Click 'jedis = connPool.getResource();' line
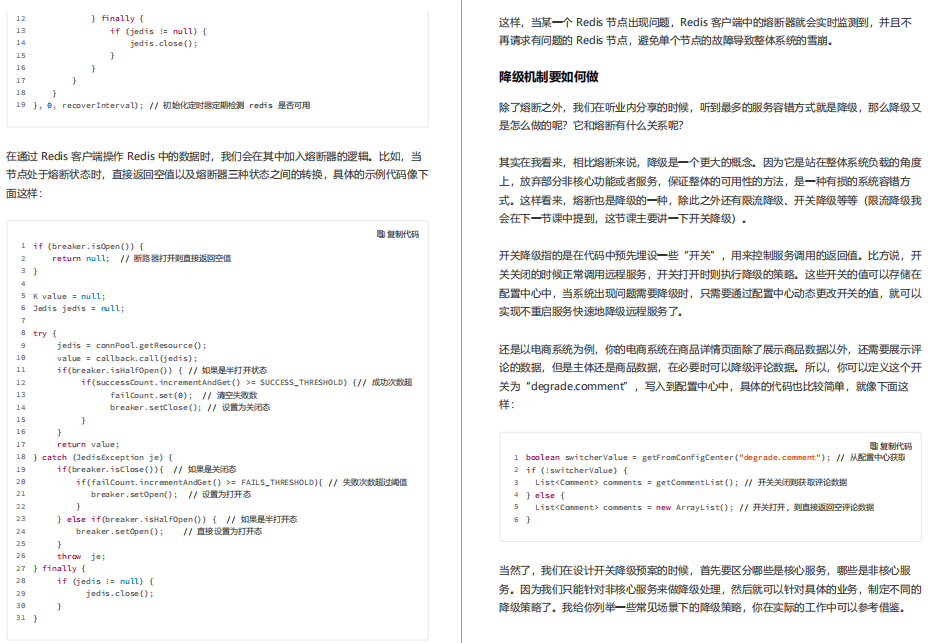Image resolution: width=931 pixels, height=643 pixels. pos(132,346)
